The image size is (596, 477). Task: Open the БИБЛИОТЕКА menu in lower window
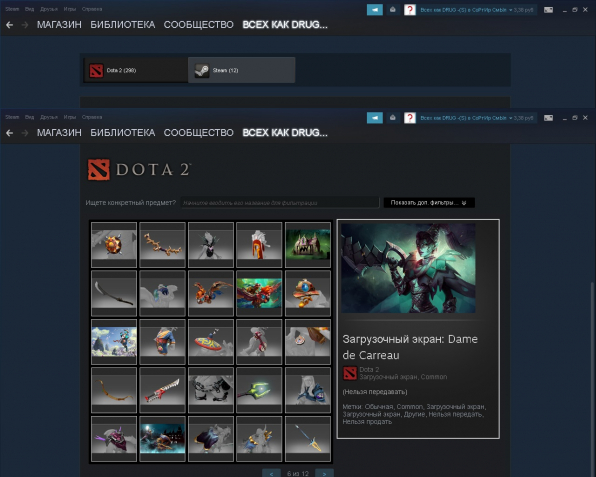pyautogui.click(x=122, y=133)
